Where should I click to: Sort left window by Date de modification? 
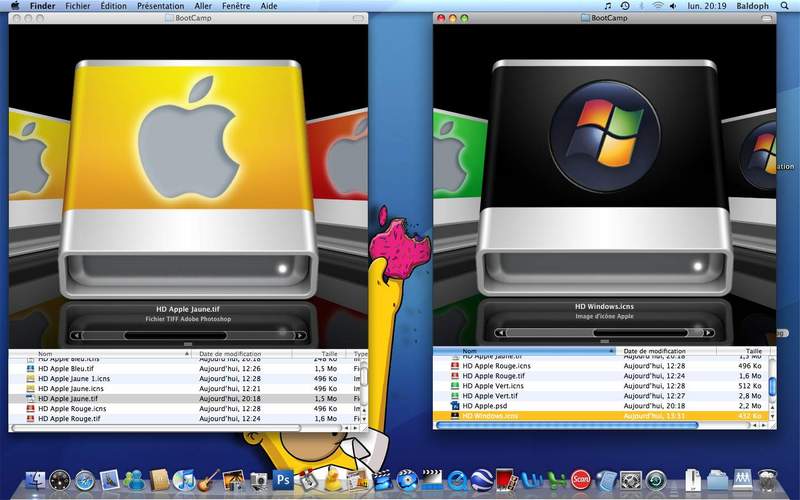242,354
